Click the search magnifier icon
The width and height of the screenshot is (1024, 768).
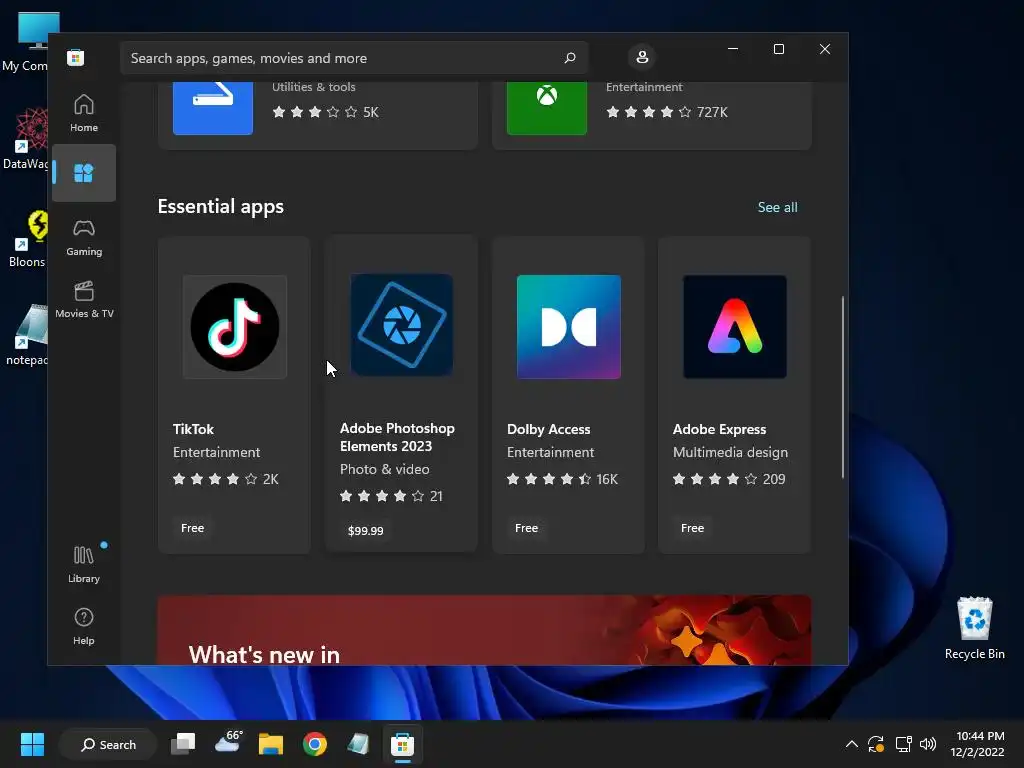(x=569, y=58)
